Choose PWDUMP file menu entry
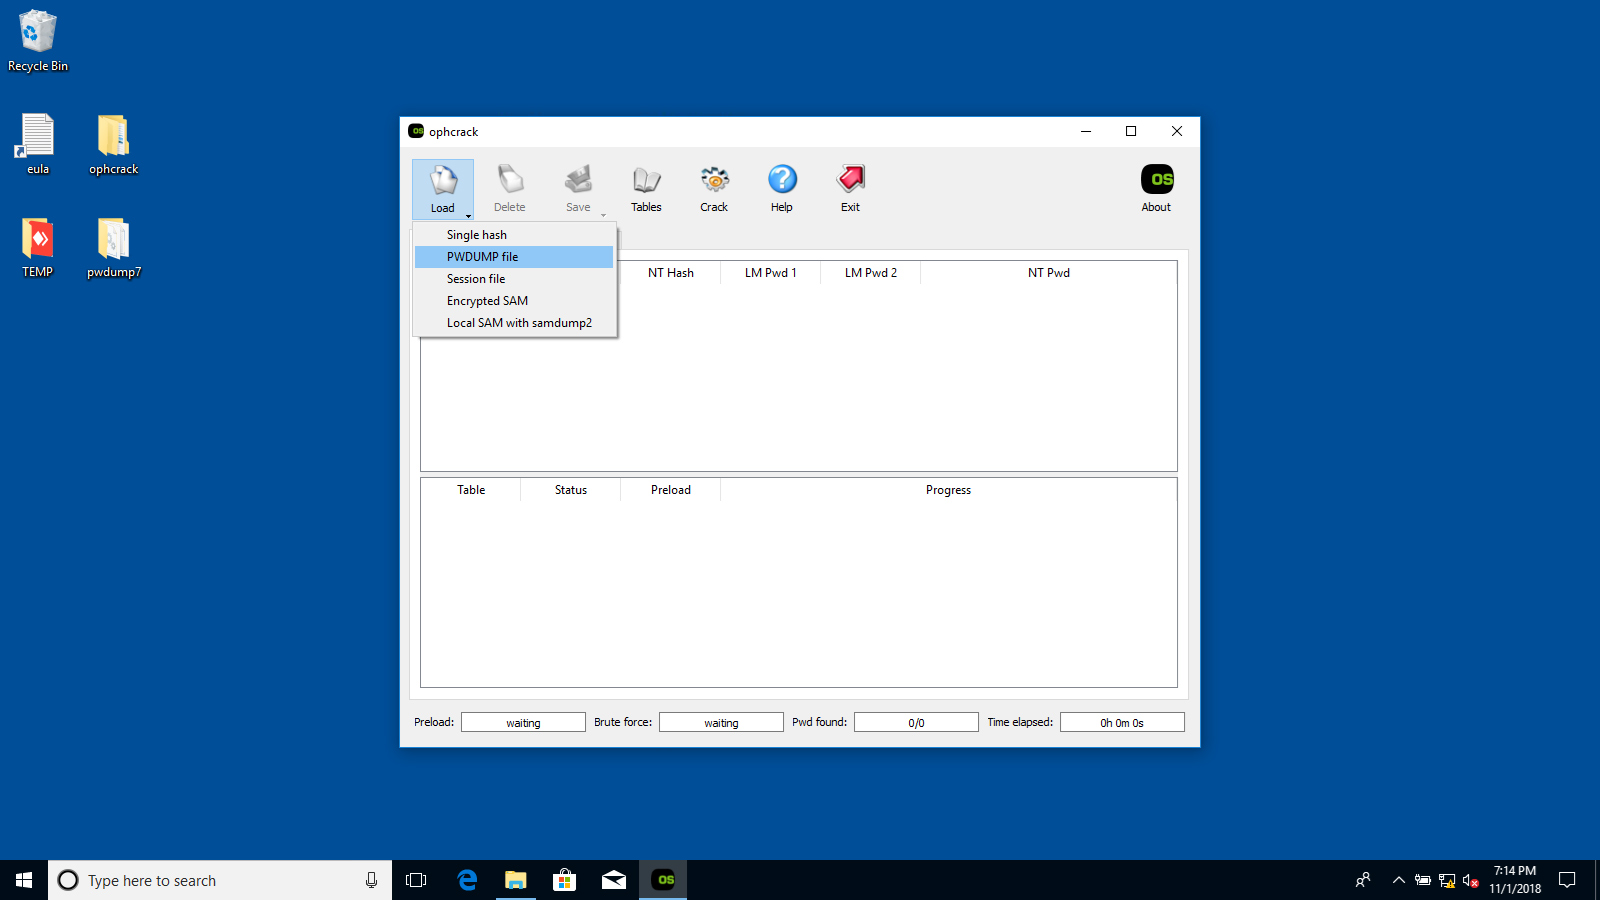The height and width of the screenshot is (900, 1600). [514, 257]
